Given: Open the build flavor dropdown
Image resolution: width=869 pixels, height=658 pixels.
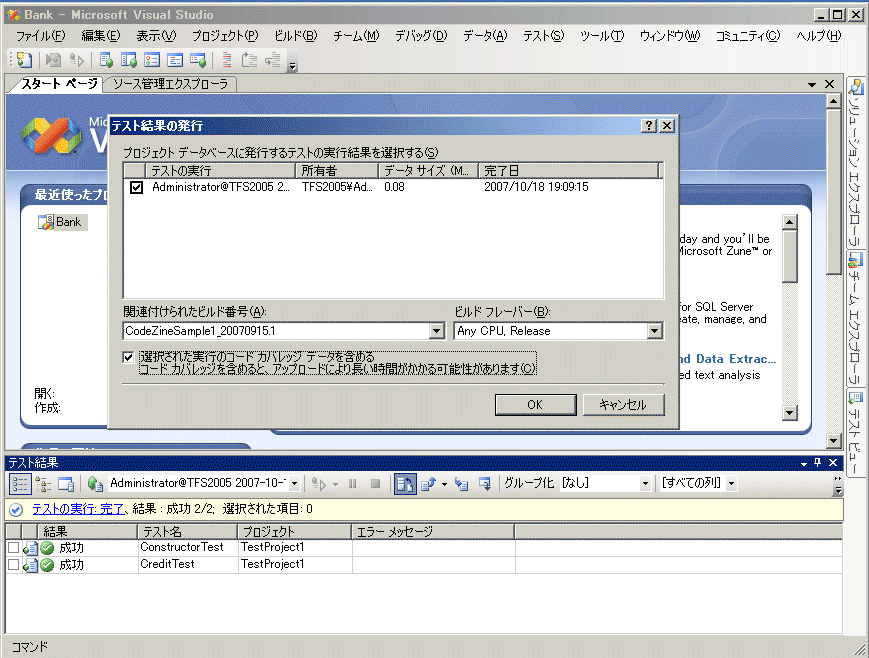Looking at the screenshot, I should [655, 331].
